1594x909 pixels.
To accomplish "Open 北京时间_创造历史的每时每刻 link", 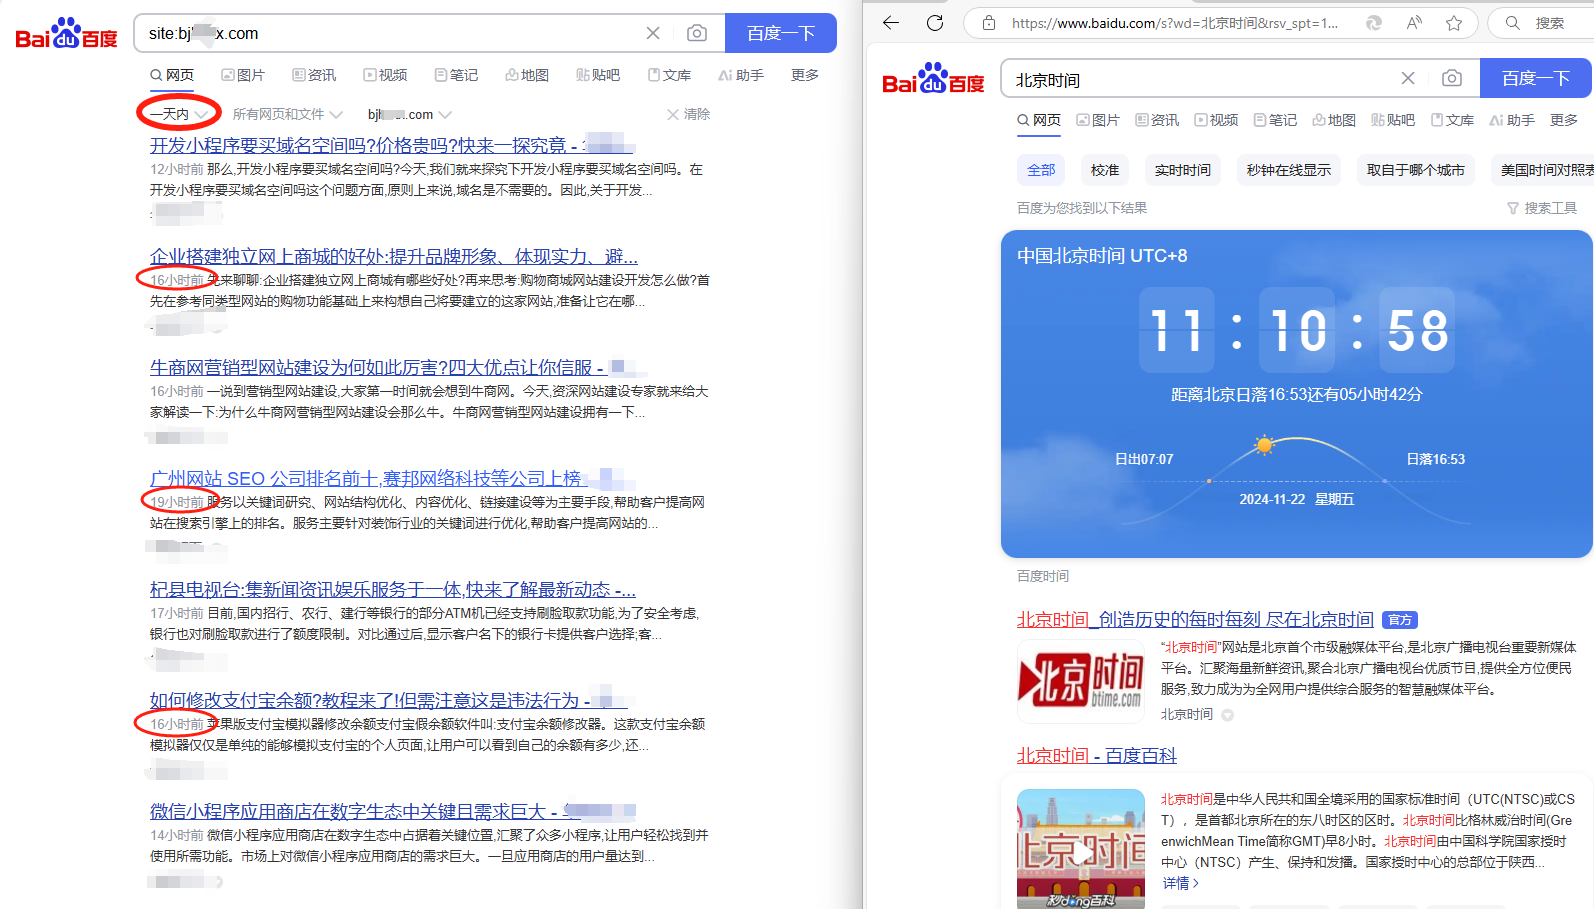I will [1195, 619].
